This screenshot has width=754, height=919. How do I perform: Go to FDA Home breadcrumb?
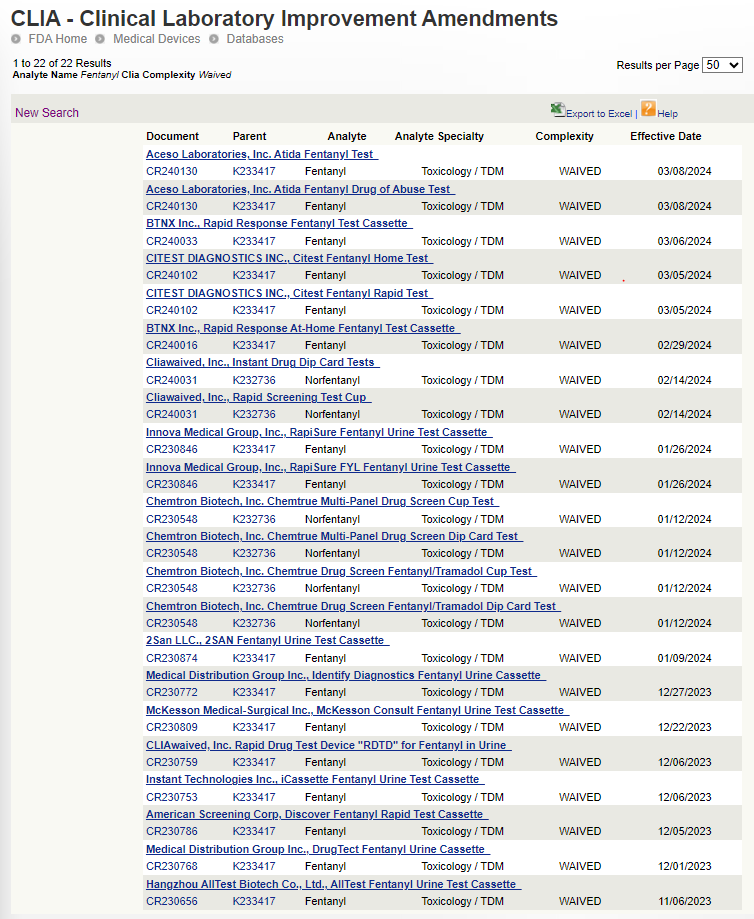57,39
